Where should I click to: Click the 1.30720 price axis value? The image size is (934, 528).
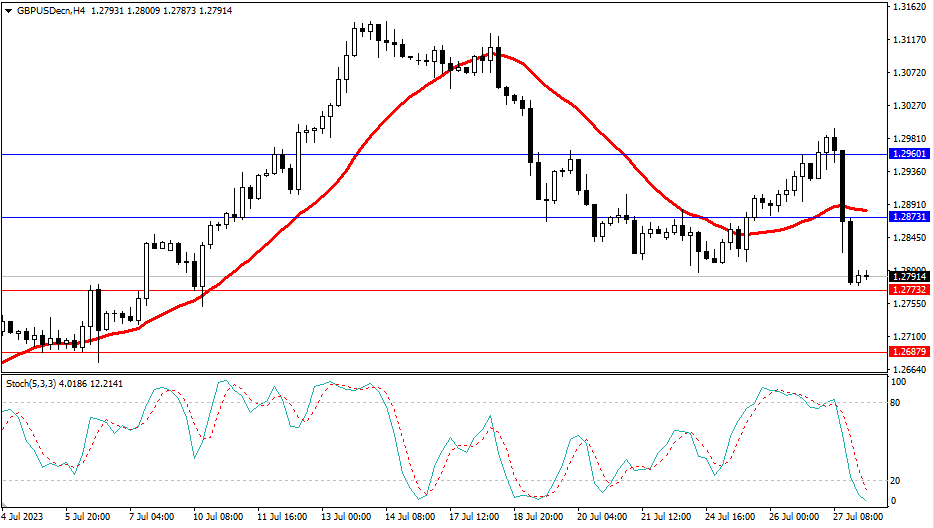908,73
